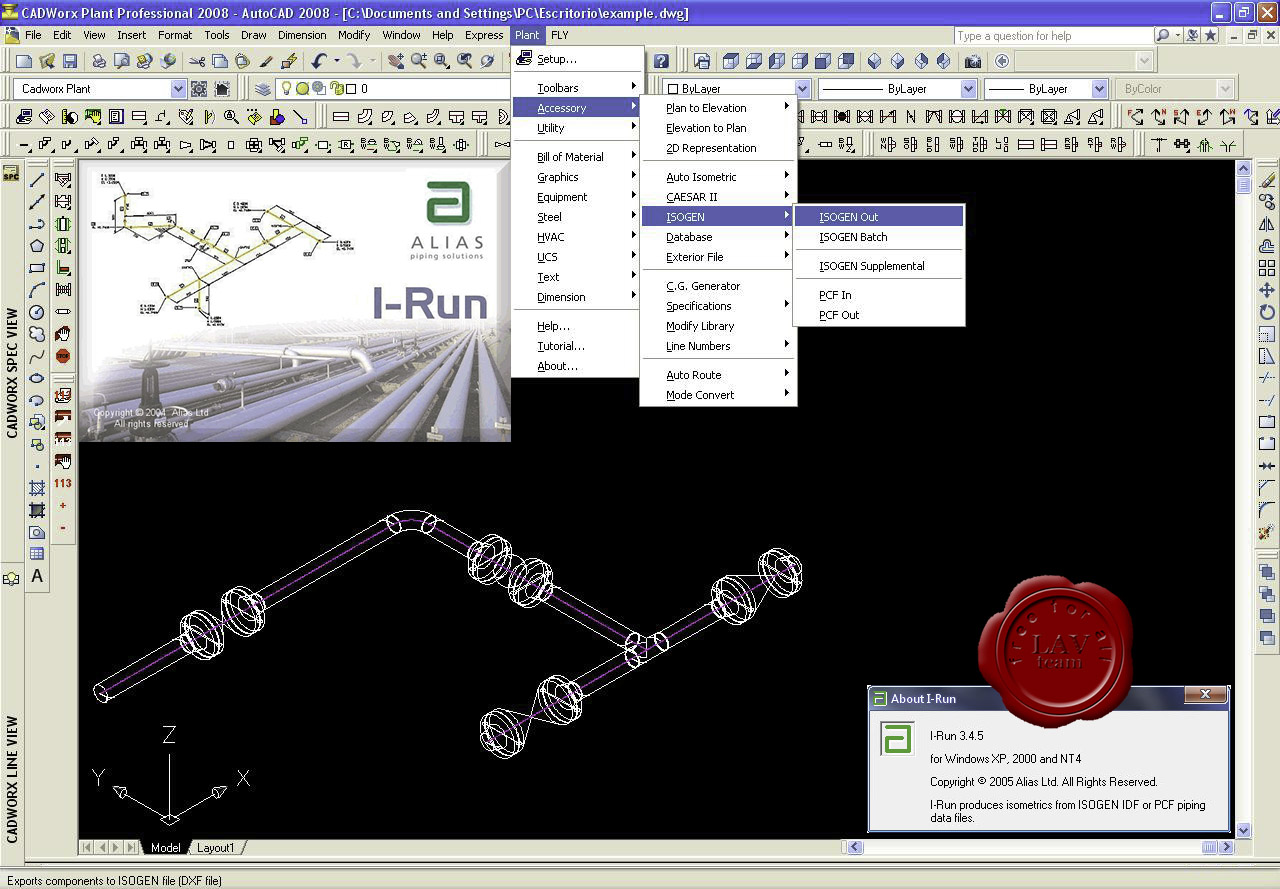Open the Express menu

click(484, 35)
